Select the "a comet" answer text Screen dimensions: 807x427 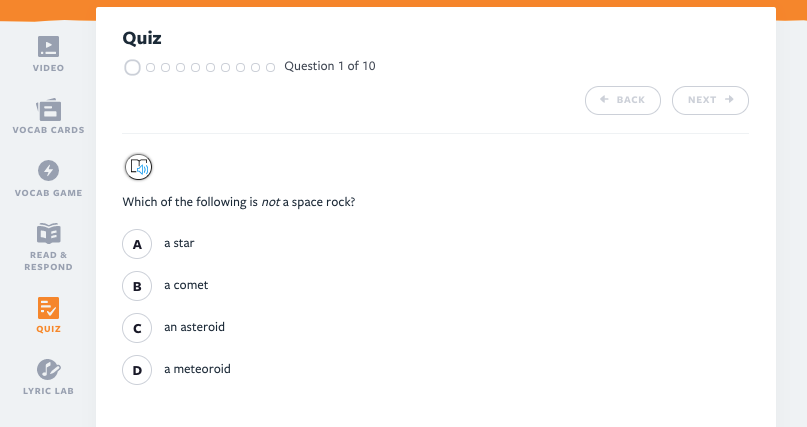186,285
